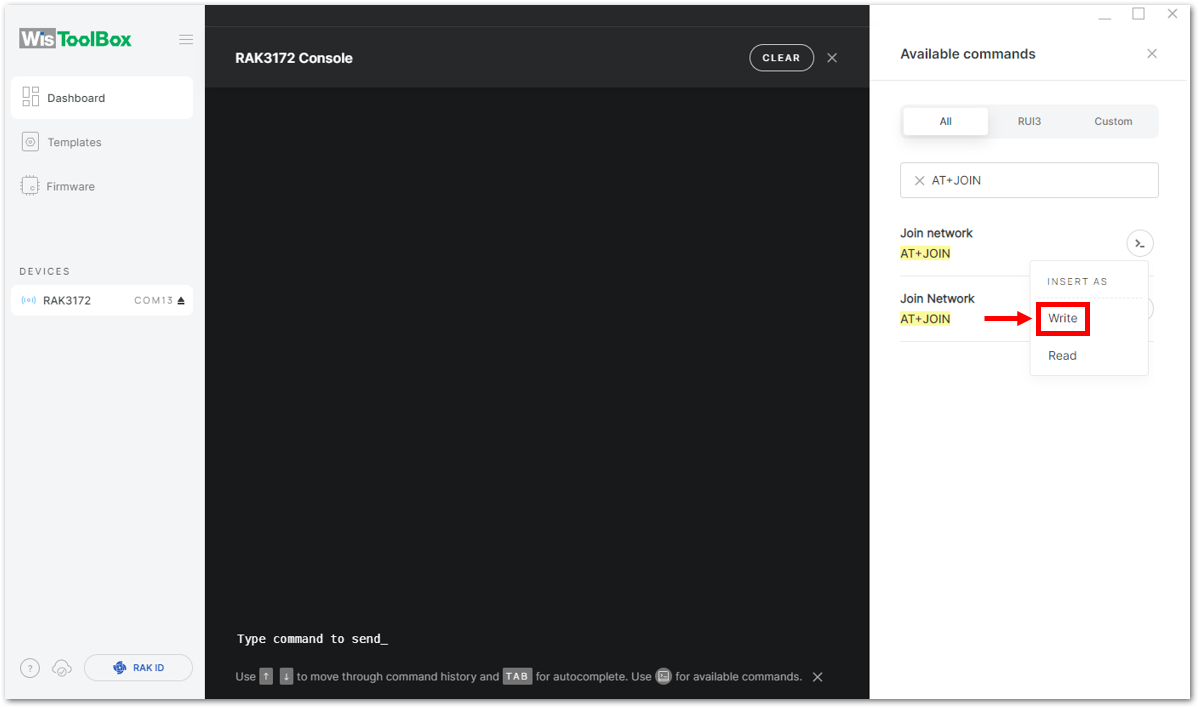Image resolution: width=1199 pixels, height=708 pixels.
Task: Click insert icon for Join network command
Action: 1140,243
